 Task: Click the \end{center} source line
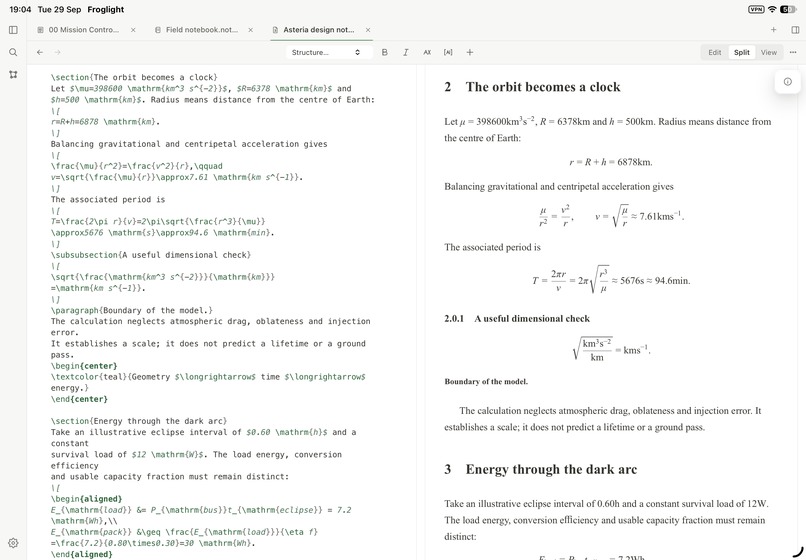[79, 399]
